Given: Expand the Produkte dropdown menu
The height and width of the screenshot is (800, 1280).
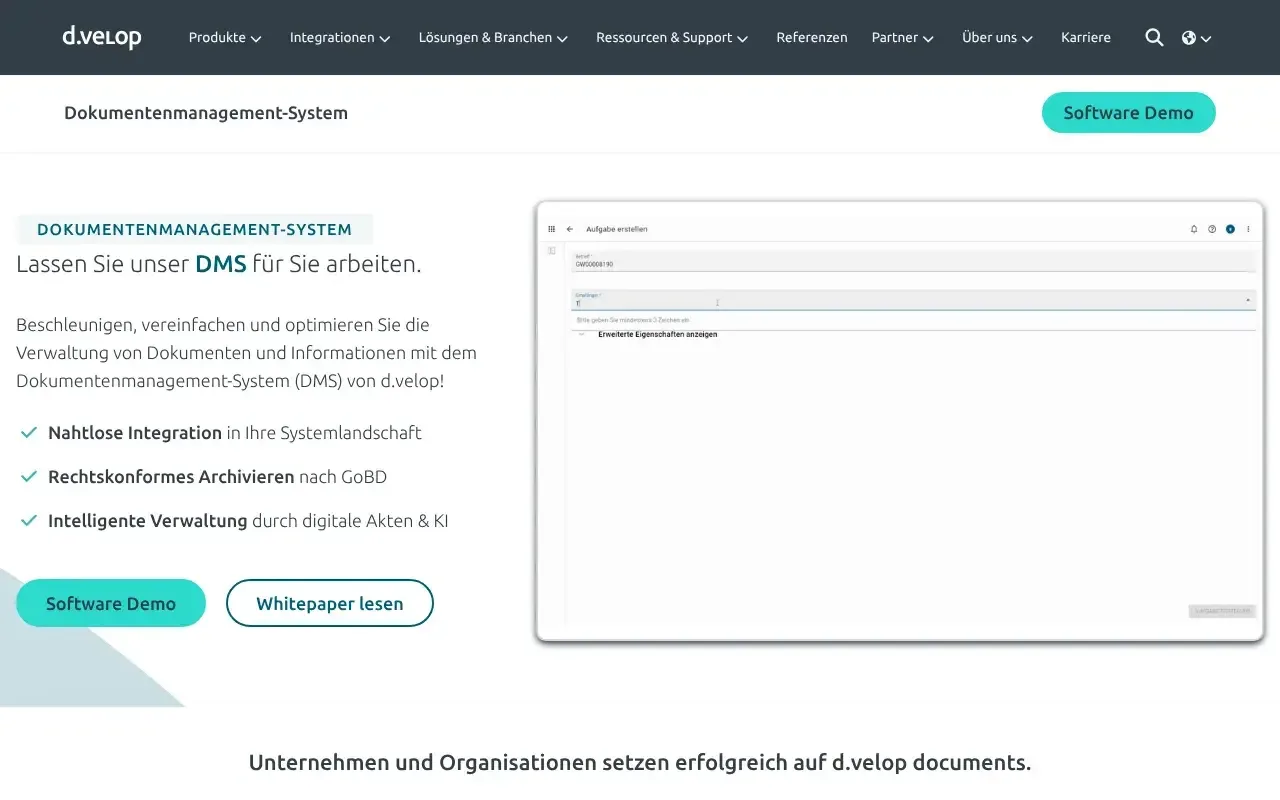Looking at the screenshot, I should (224, 37).
